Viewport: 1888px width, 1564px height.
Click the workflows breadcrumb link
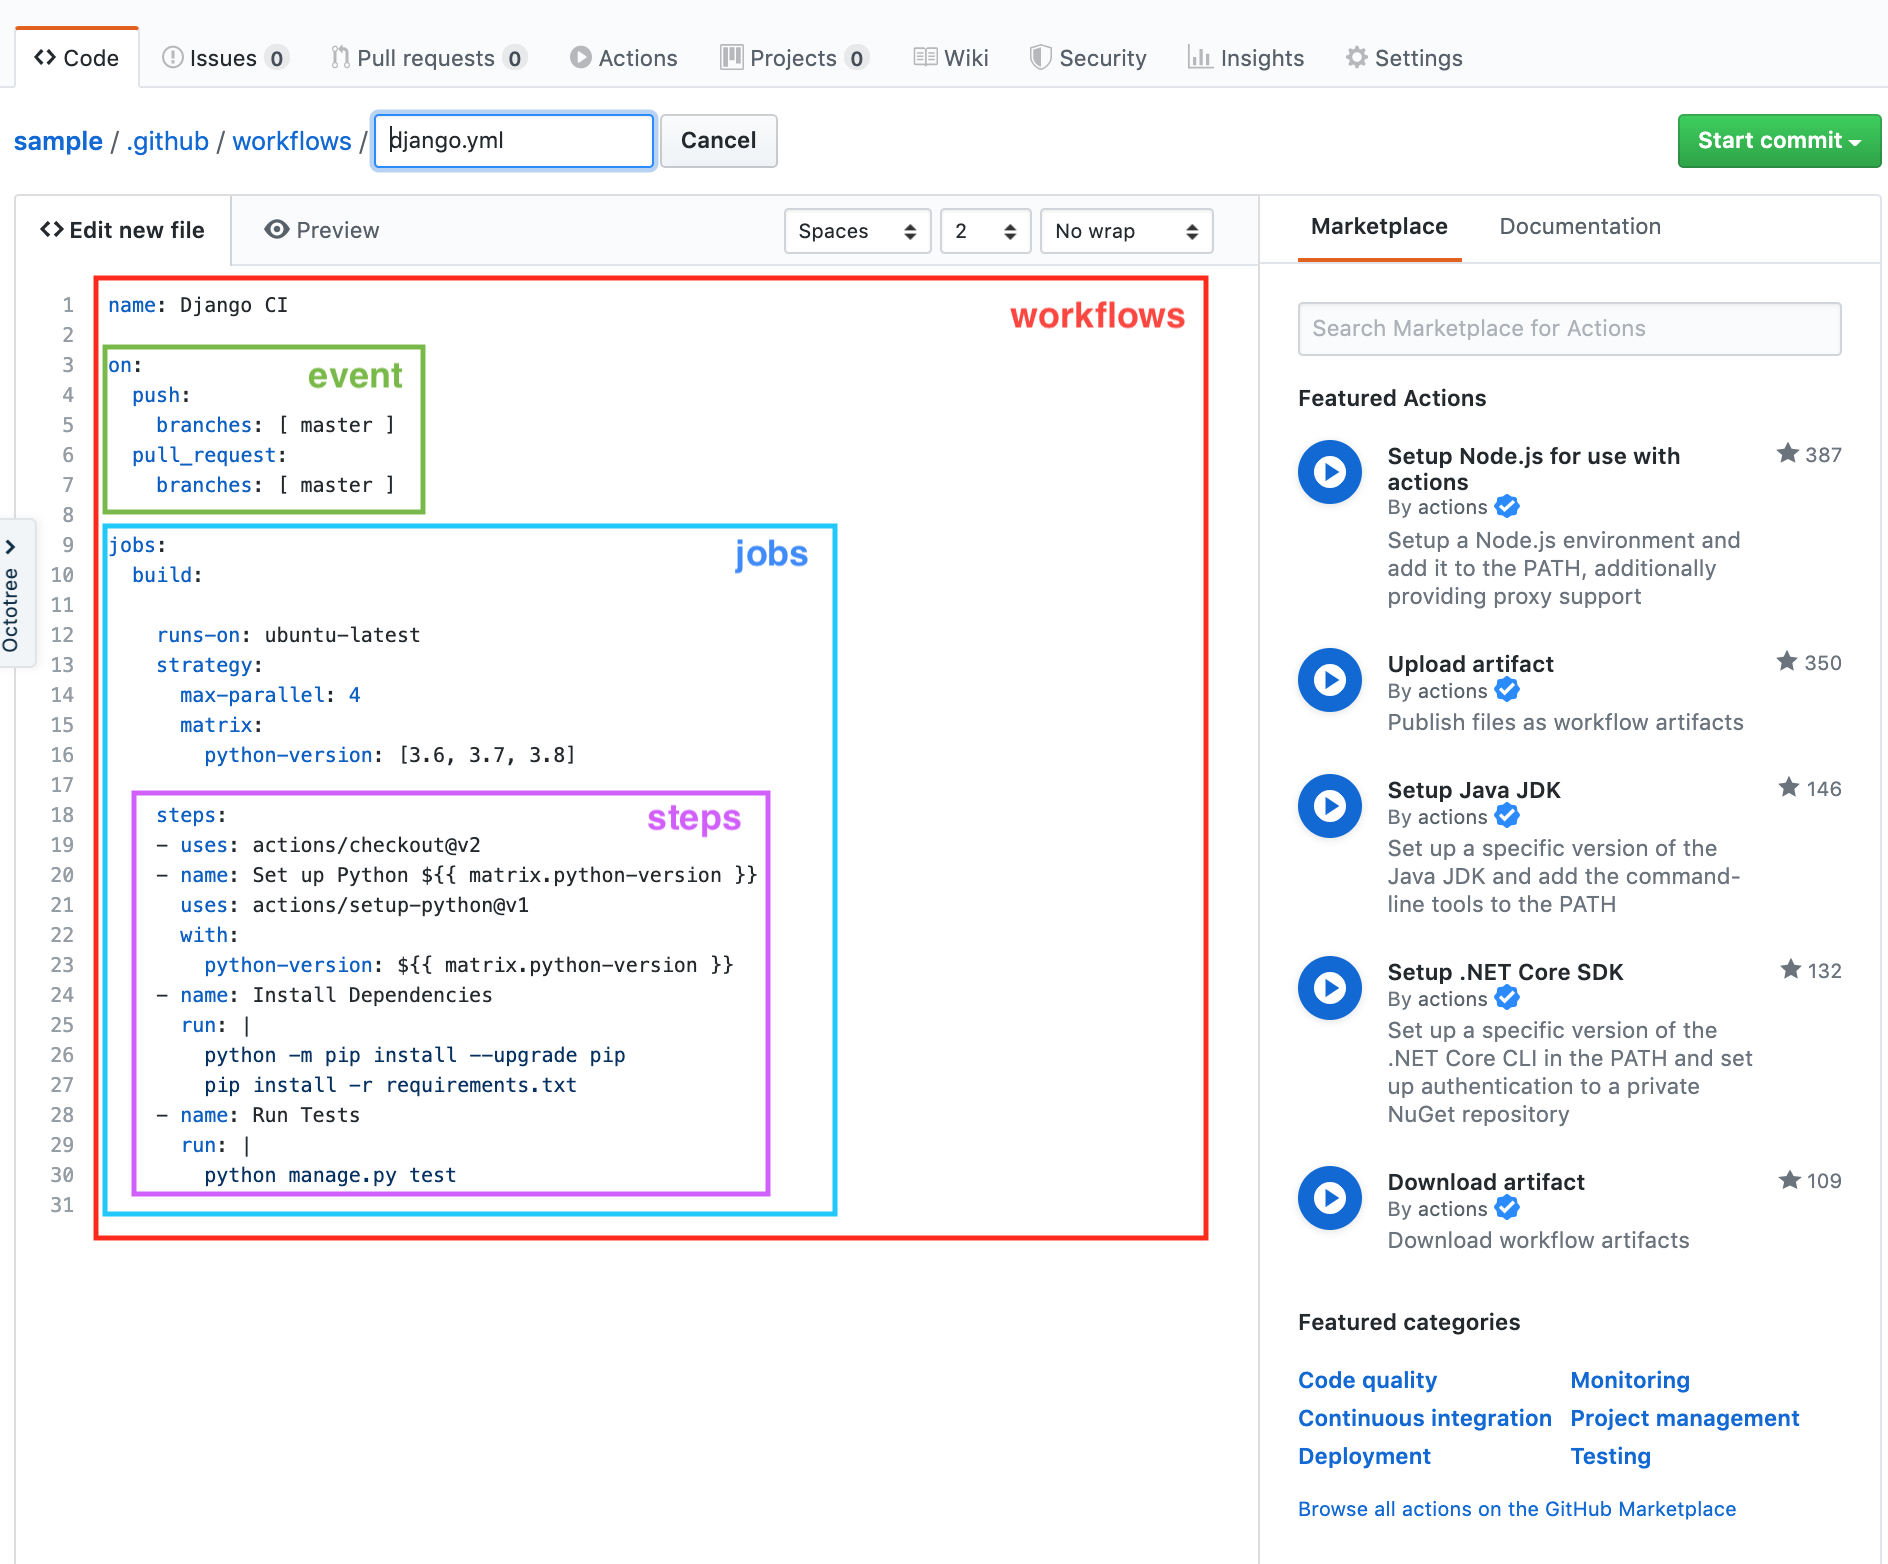pyautogui.click(x=292, y=141)
